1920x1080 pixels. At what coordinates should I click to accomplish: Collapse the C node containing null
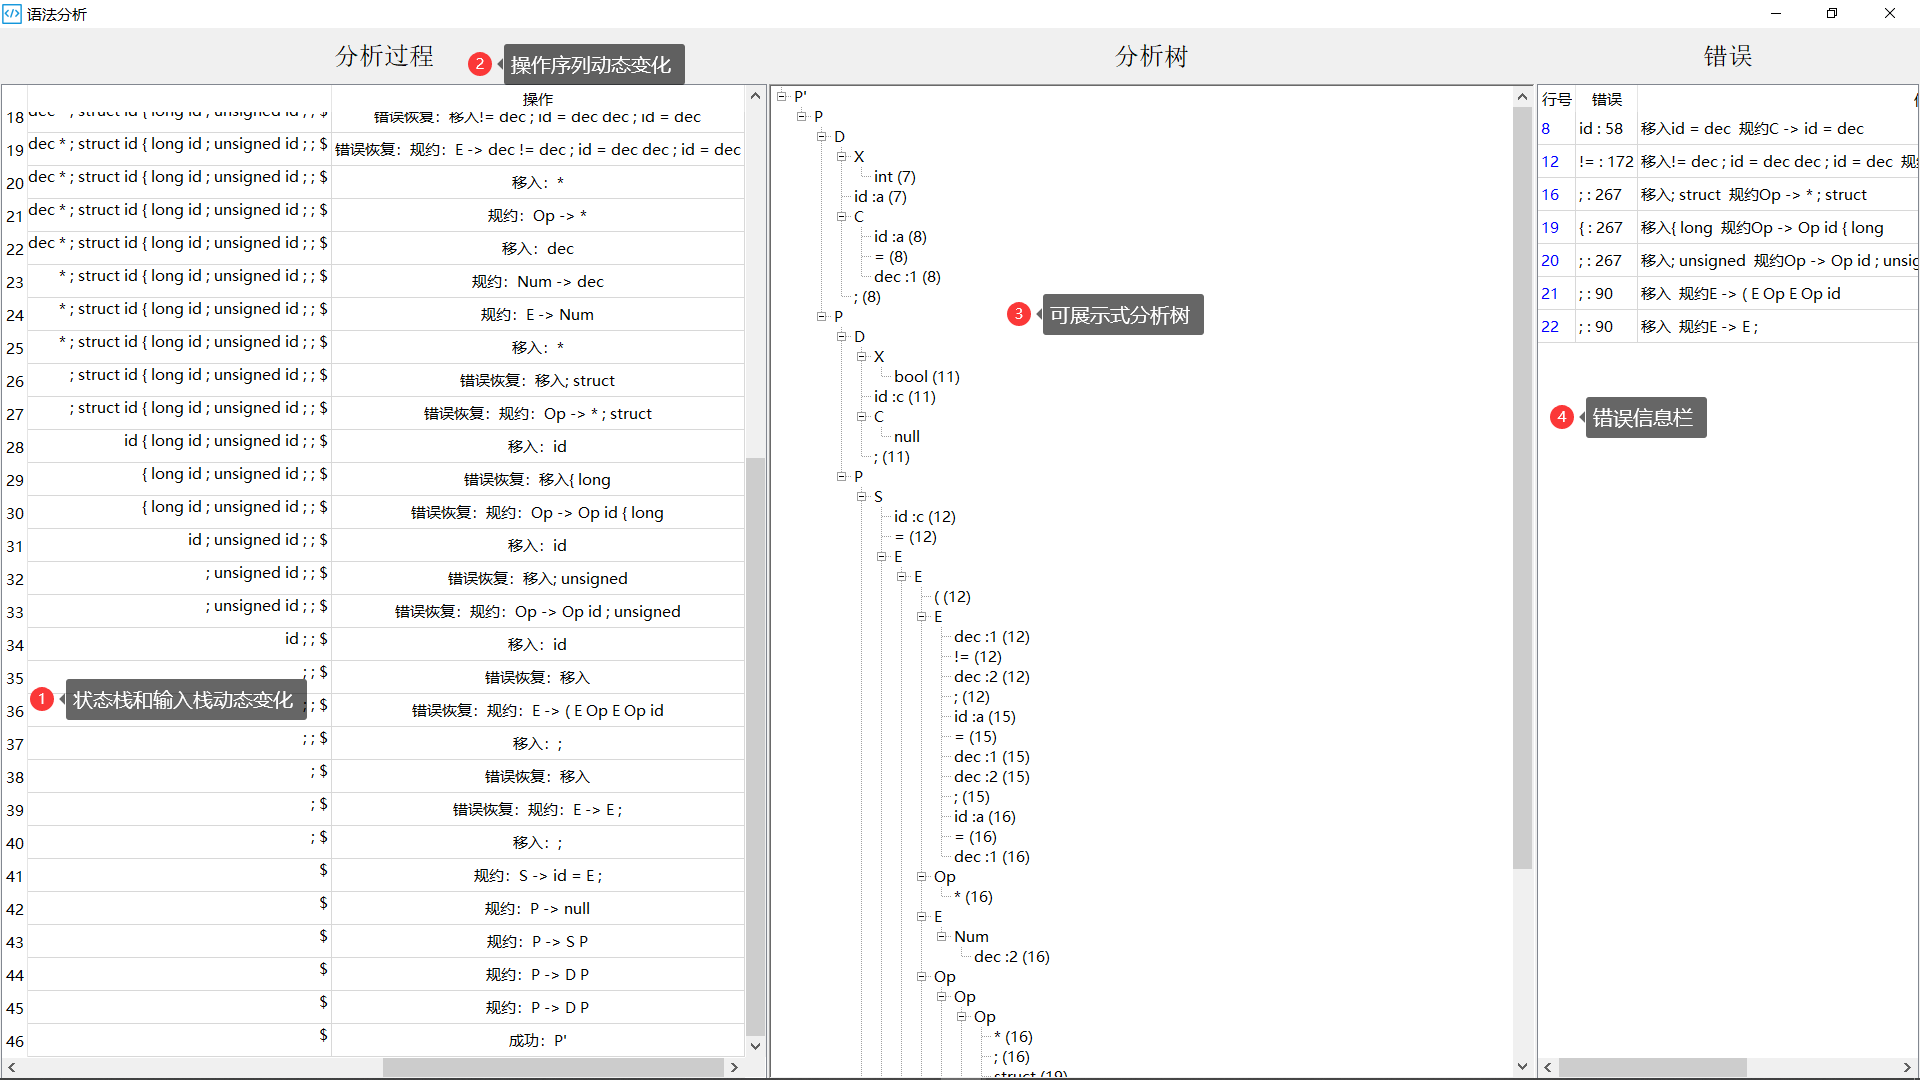[x=862, y=416]
